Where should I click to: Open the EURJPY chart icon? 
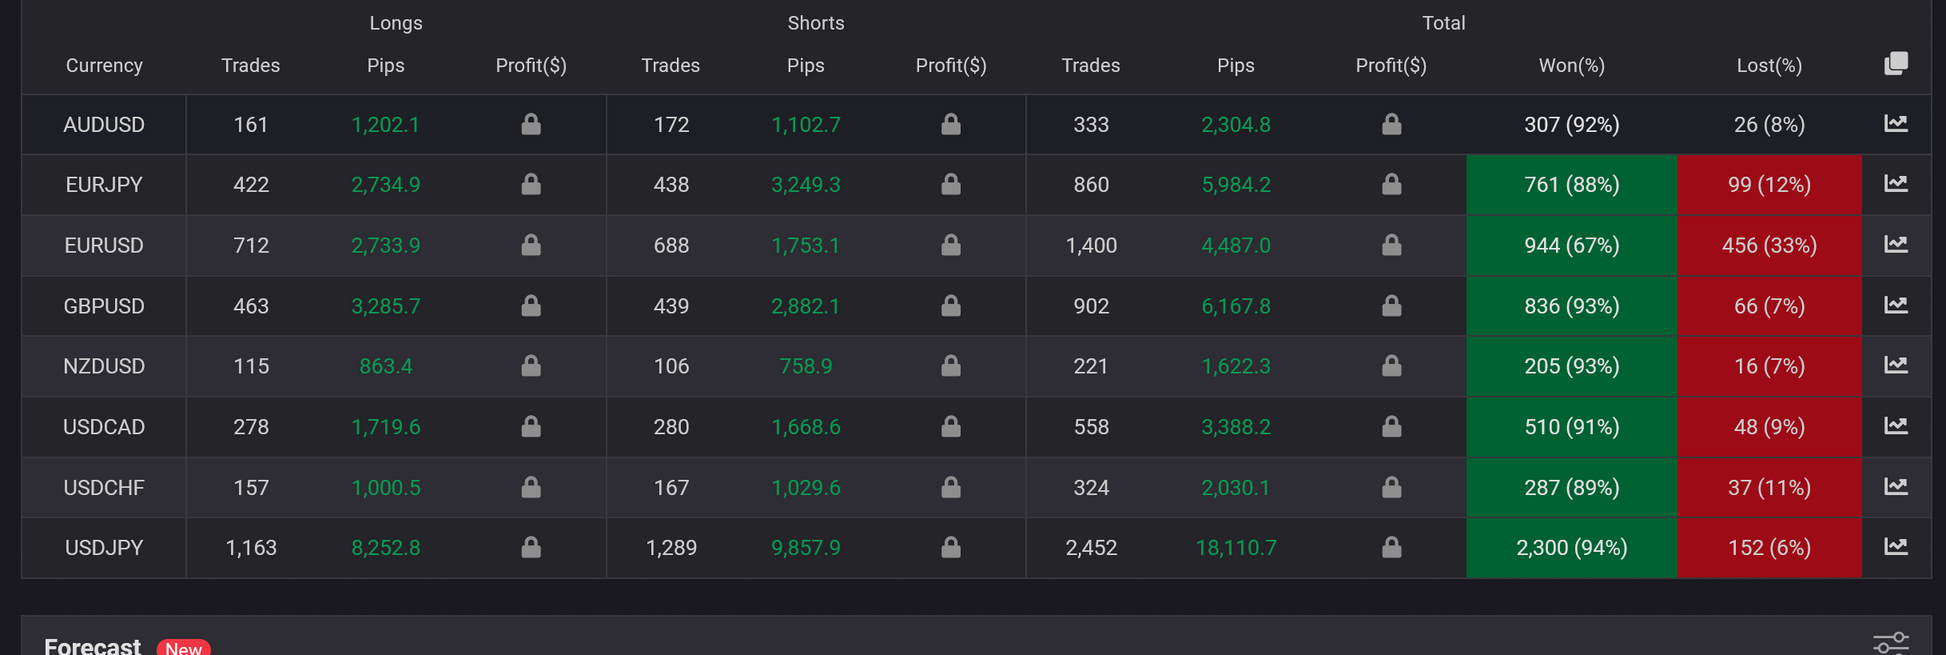(x=1895, y=184)
